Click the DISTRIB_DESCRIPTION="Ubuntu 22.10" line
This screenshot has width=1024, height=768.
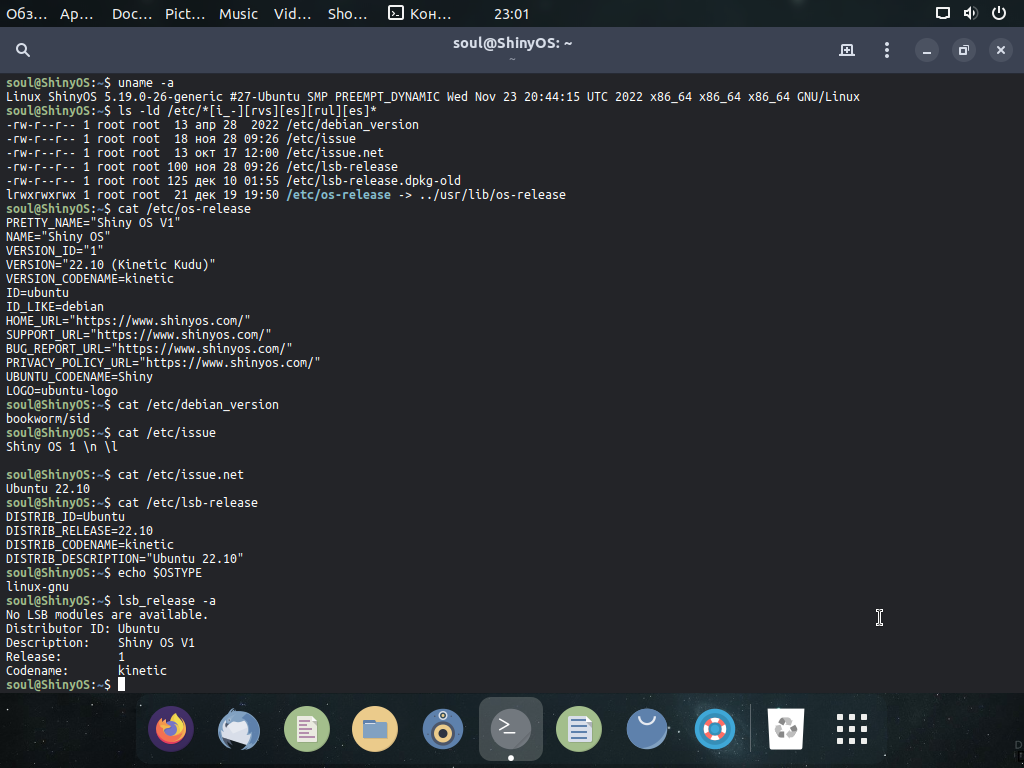pos(125,558)
